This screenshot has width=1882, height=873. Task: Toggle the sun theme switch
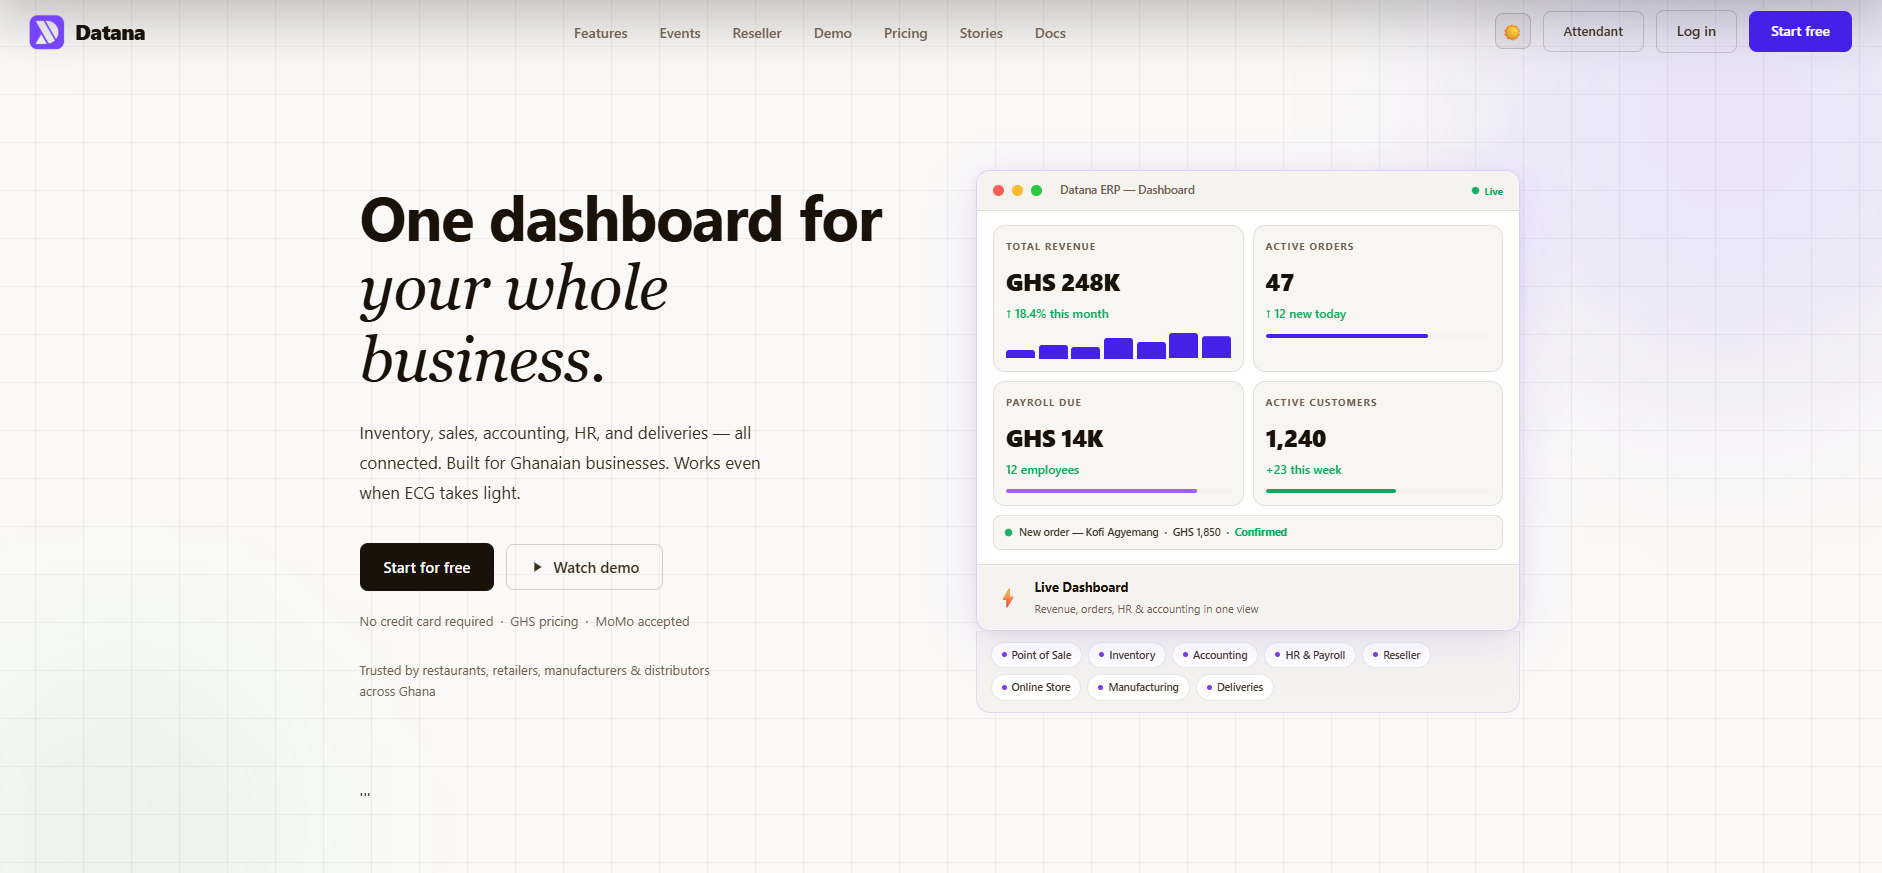coord(1512,32)
